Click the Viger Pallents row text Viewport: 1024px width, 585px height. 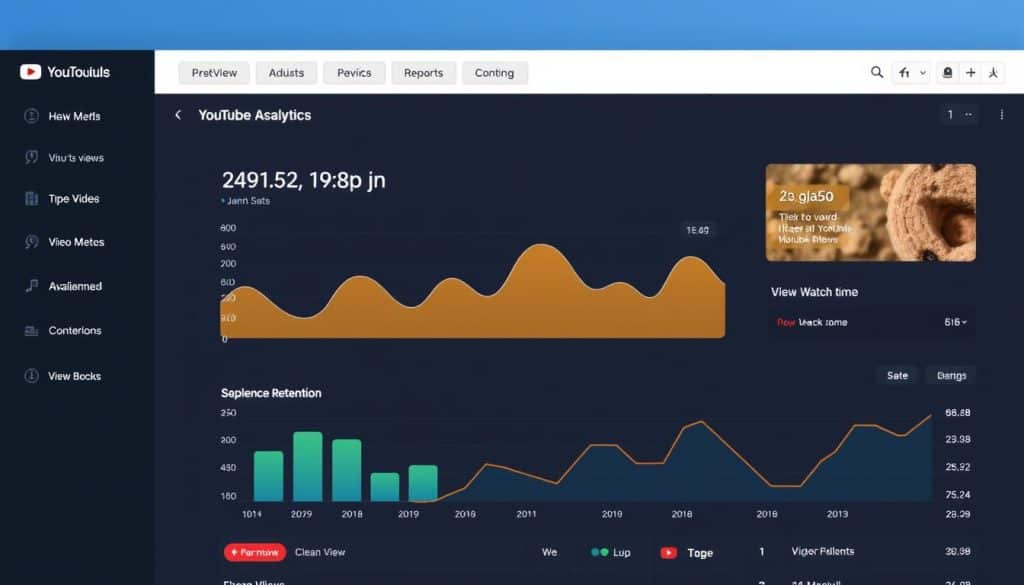click(823, 552)
